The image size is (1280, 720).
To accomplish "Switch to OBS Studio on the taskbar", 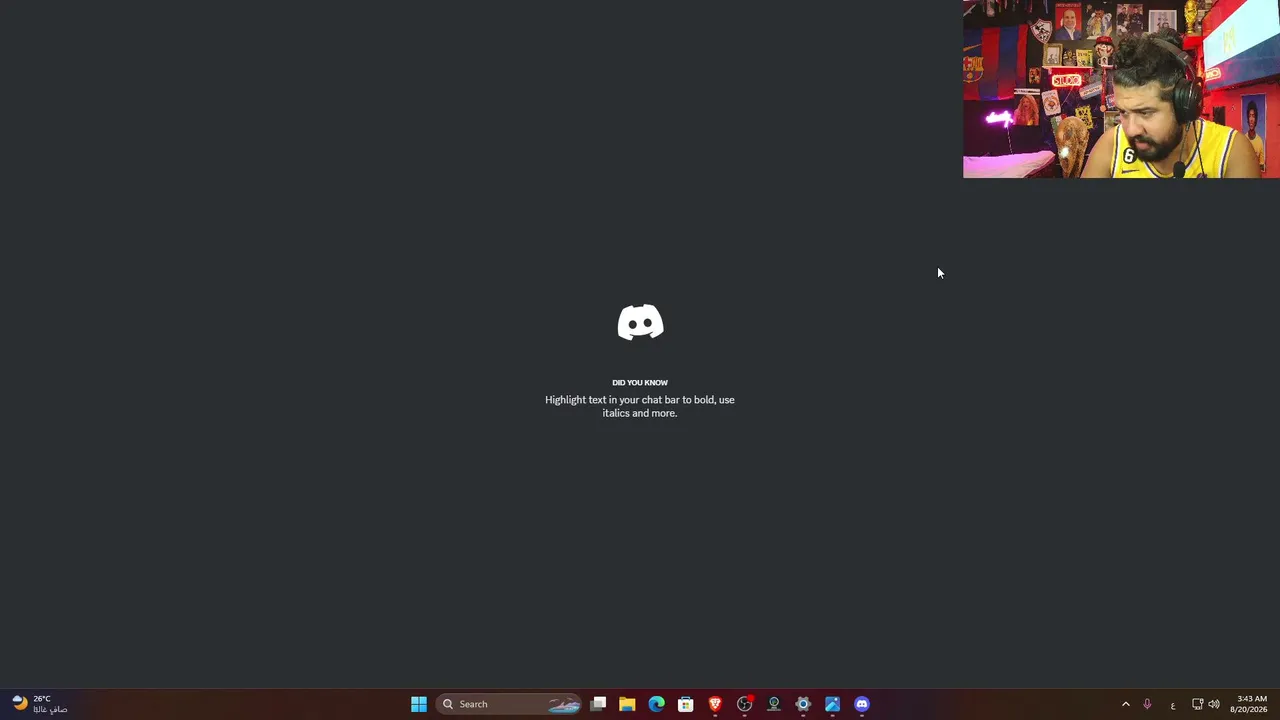I will click(x=744, y=704).
